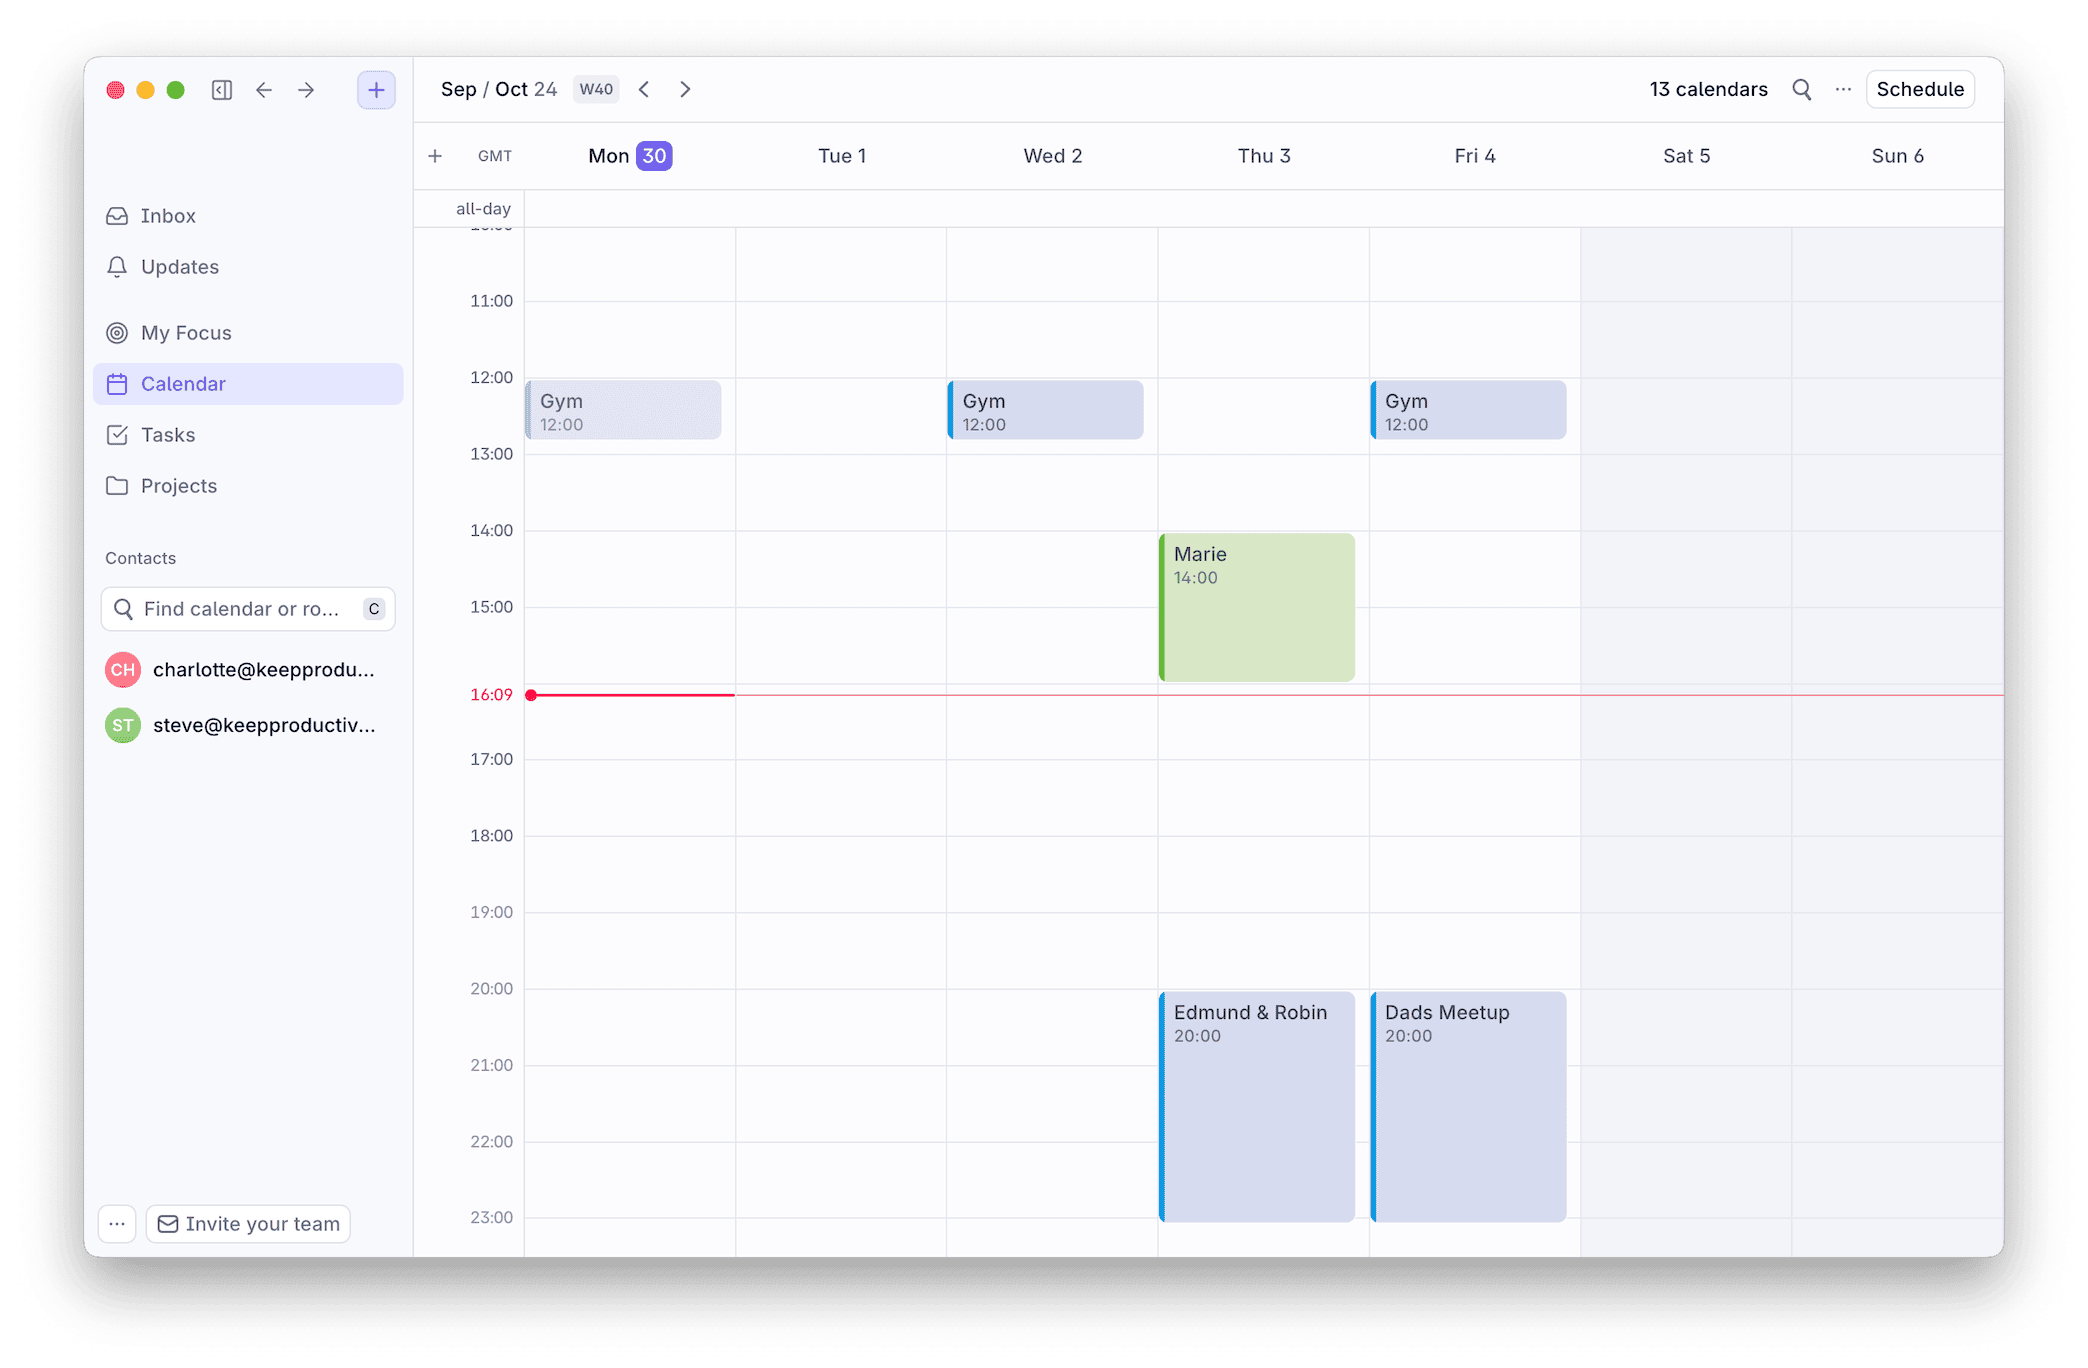Select My Focus in the sidebar
Screen dimensions: 2088x1368
pos(186,332)
